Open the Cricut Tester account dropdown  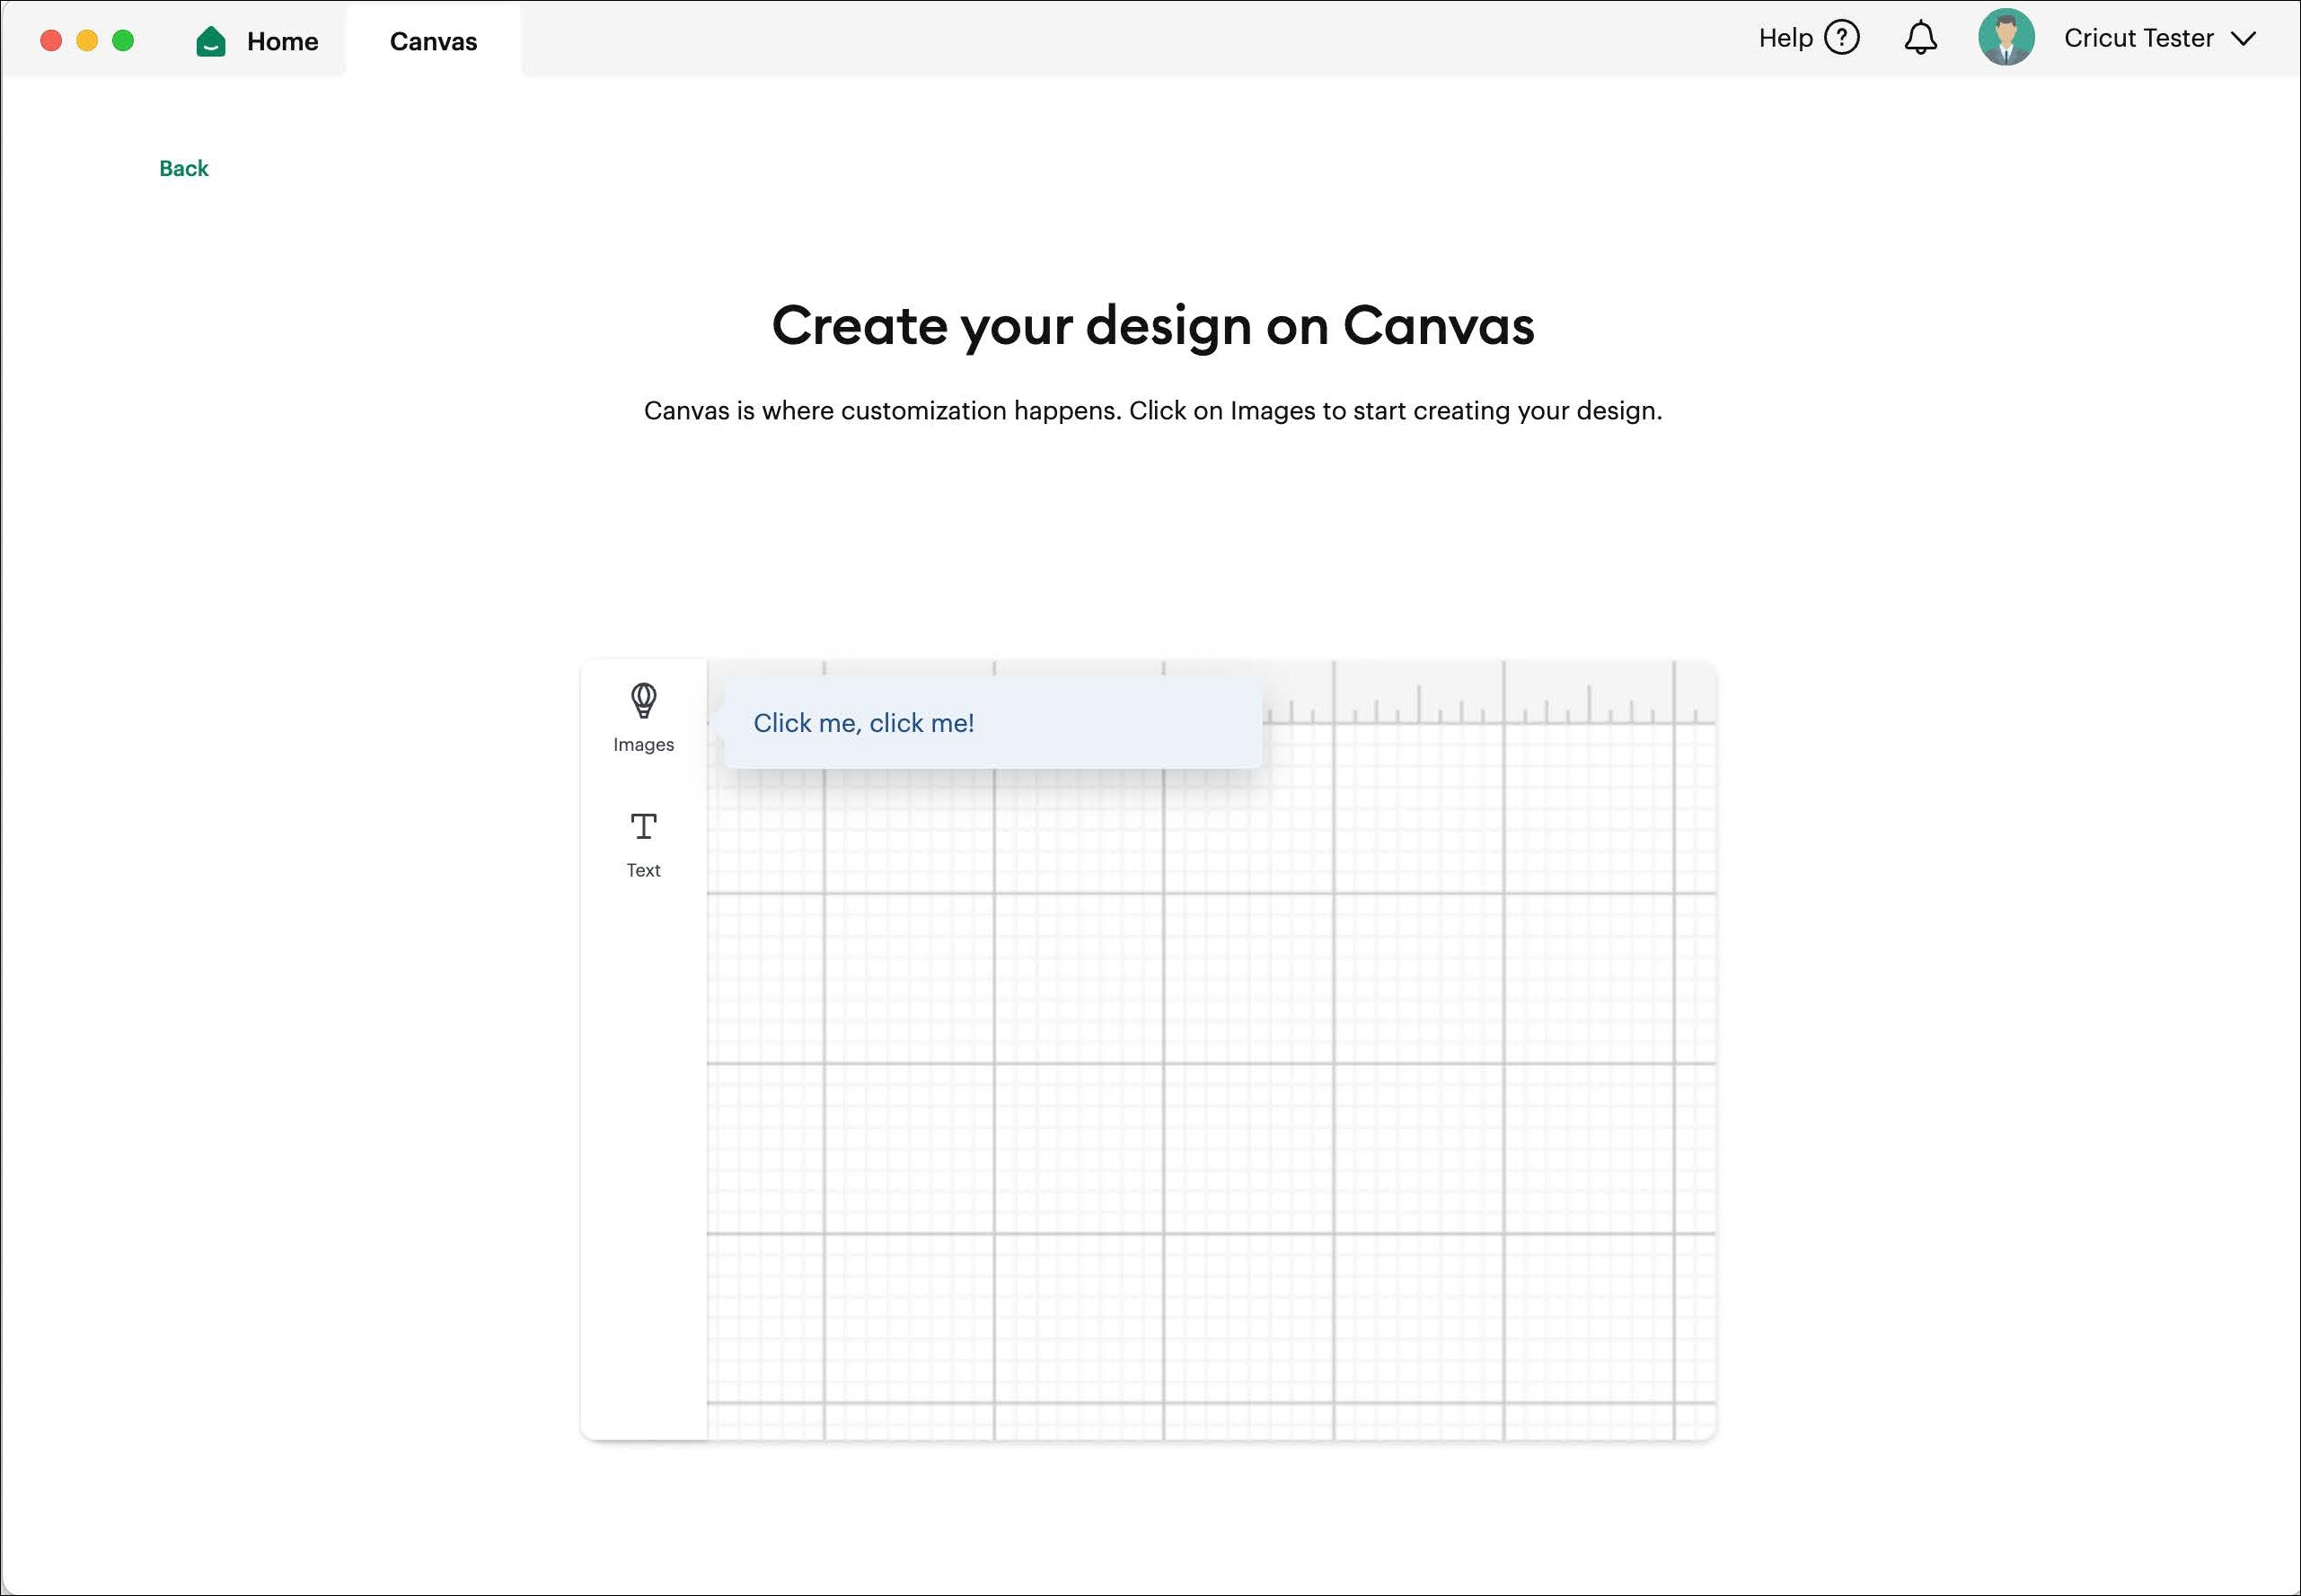click(x=2138, y=38)
